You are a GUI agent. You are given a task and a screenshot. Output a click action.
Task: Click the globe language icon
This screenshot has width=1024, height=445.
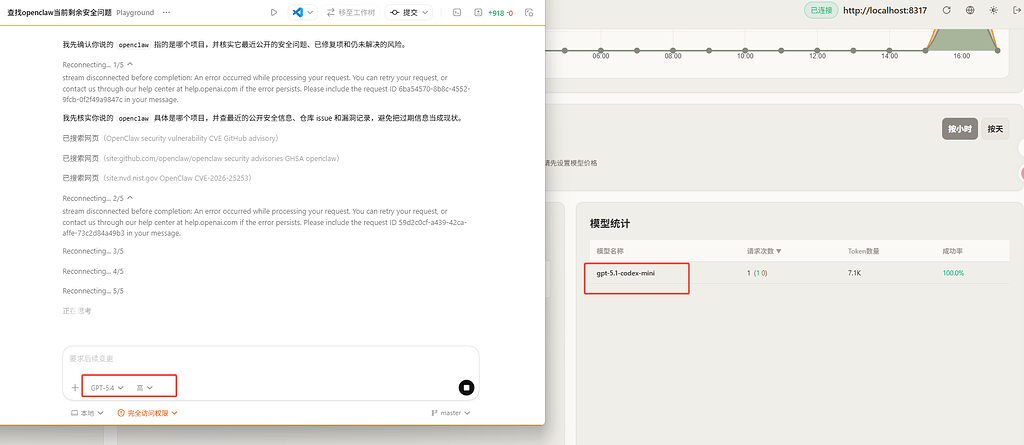(970, 10)
